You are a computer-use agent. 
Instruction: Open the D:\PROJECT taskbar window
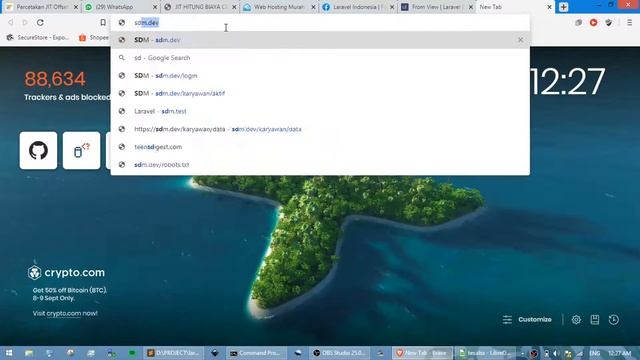173,353
